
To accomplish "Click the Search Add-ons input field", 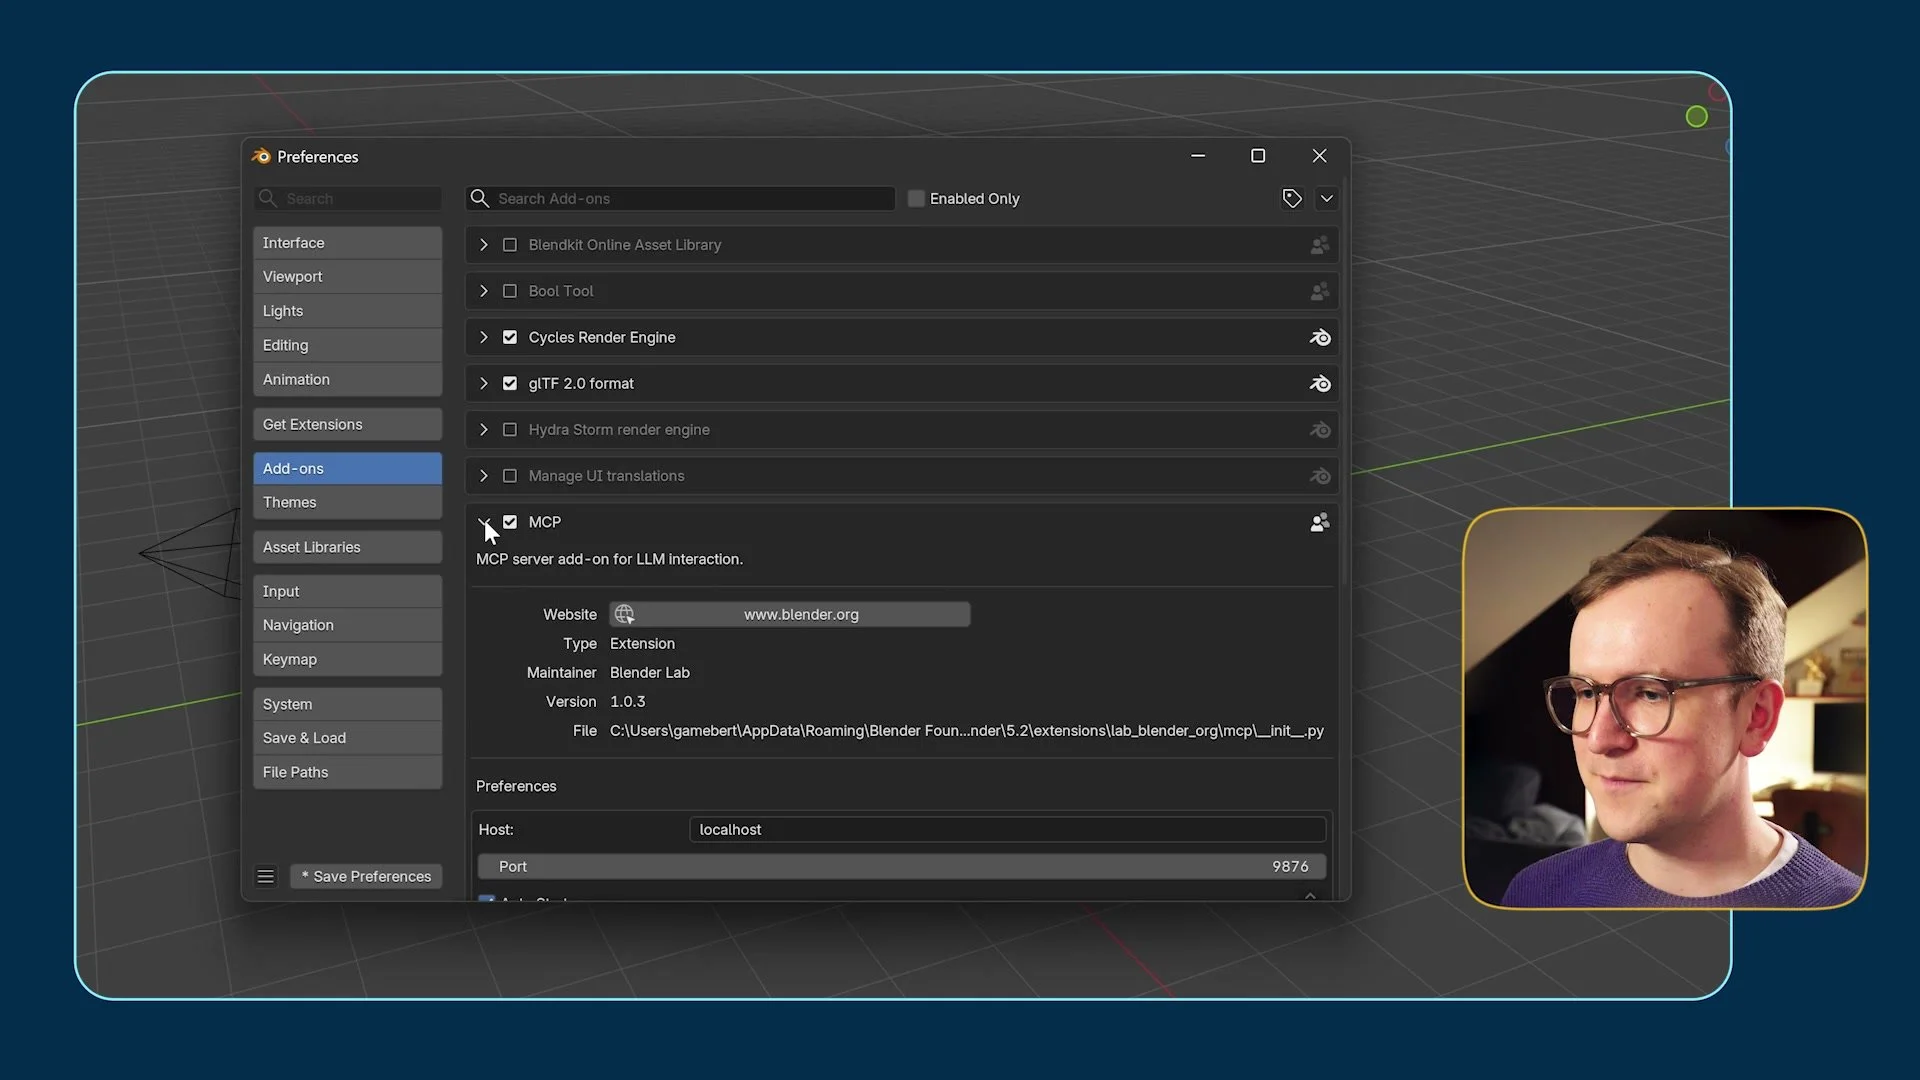I will (681, 198).
